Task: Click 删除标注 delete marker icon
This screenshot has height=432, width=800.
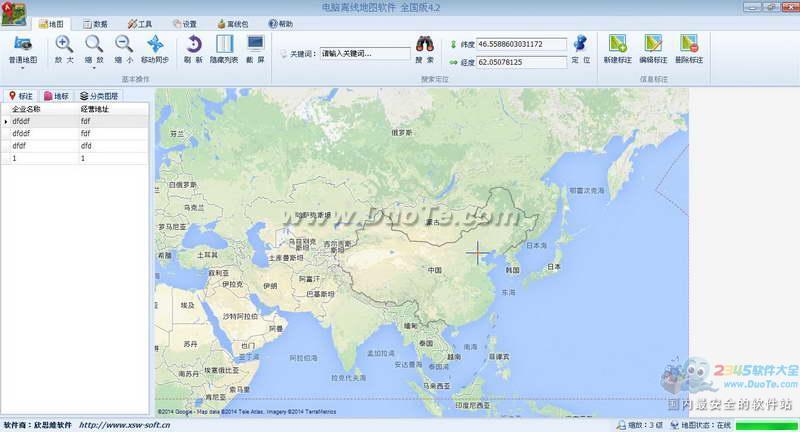Action: [x=688, y=44]
